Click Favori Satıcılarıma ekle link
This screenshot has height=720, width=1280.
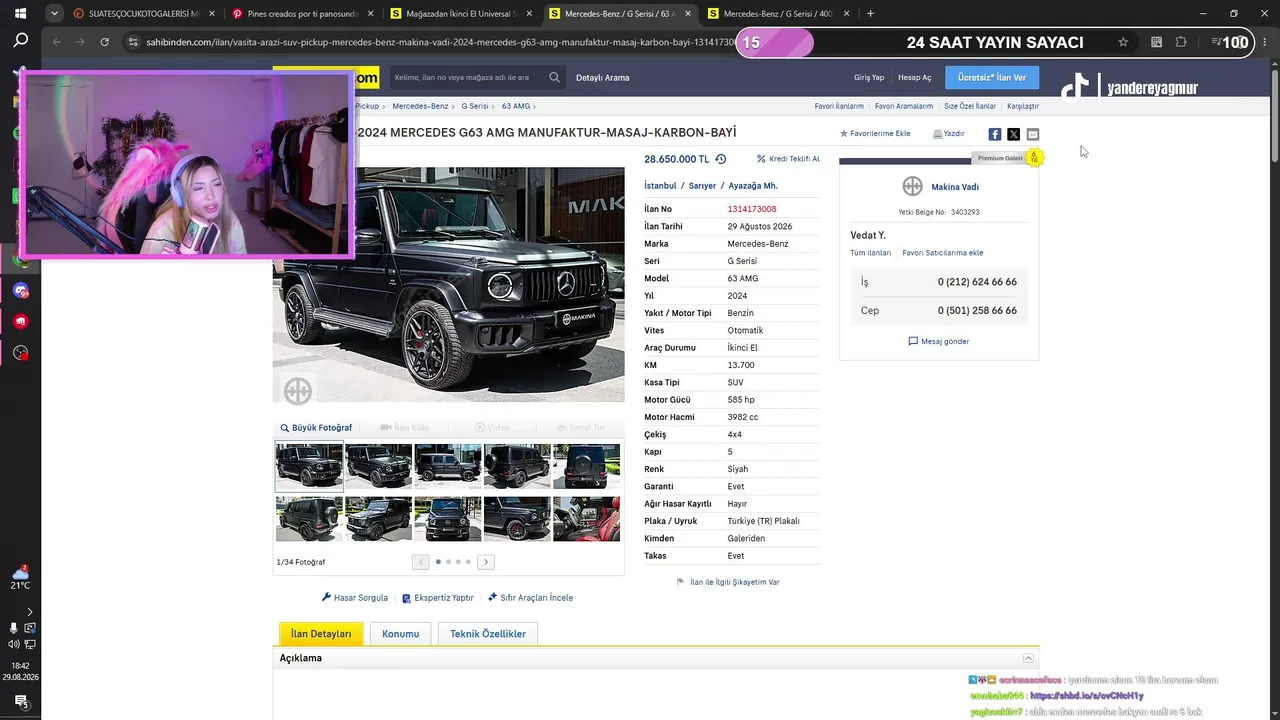(943, 253)
